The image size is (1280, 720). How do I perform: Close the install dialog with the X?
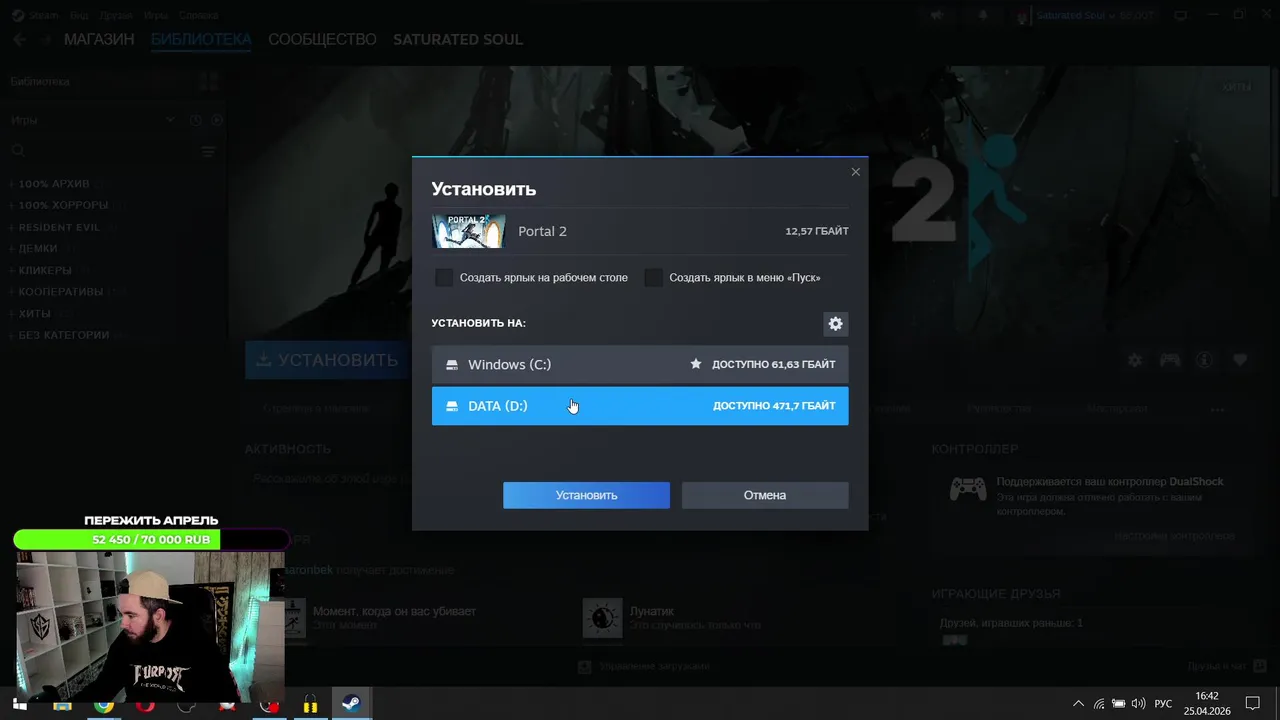(855, 172)
